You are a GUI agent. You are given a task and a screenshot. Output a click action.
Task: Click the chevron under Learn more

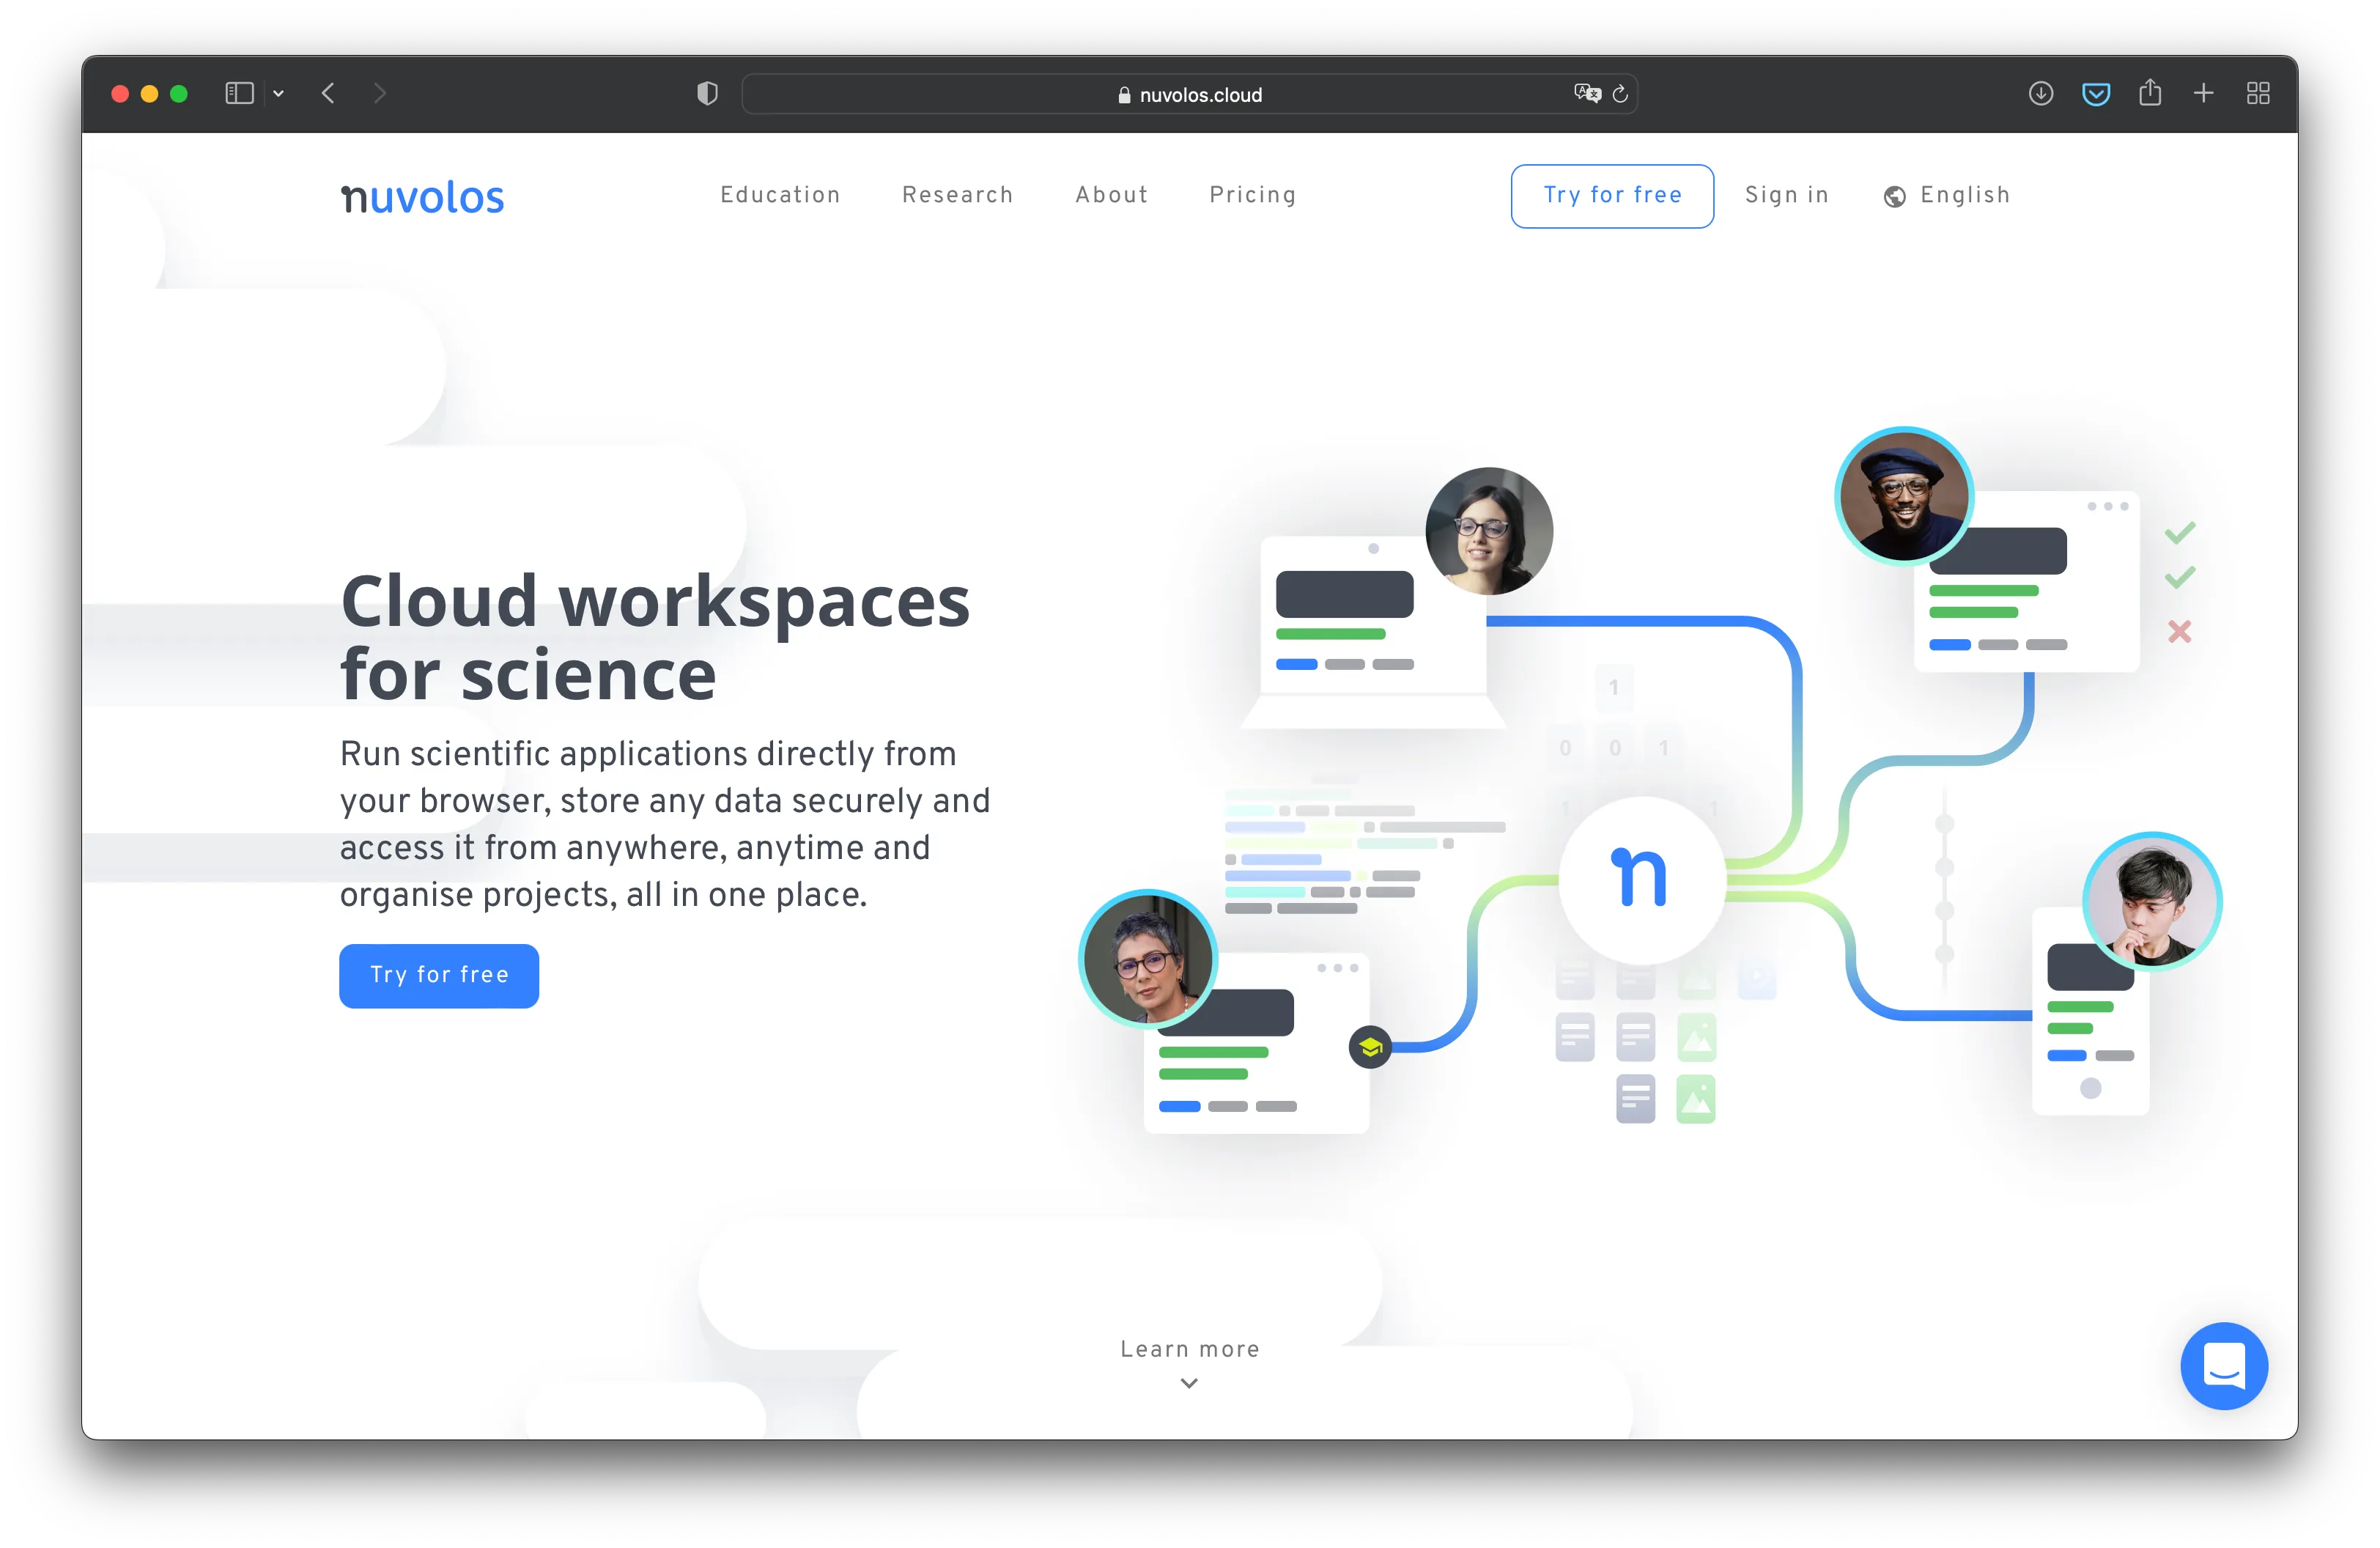tap(1189, 1383)
